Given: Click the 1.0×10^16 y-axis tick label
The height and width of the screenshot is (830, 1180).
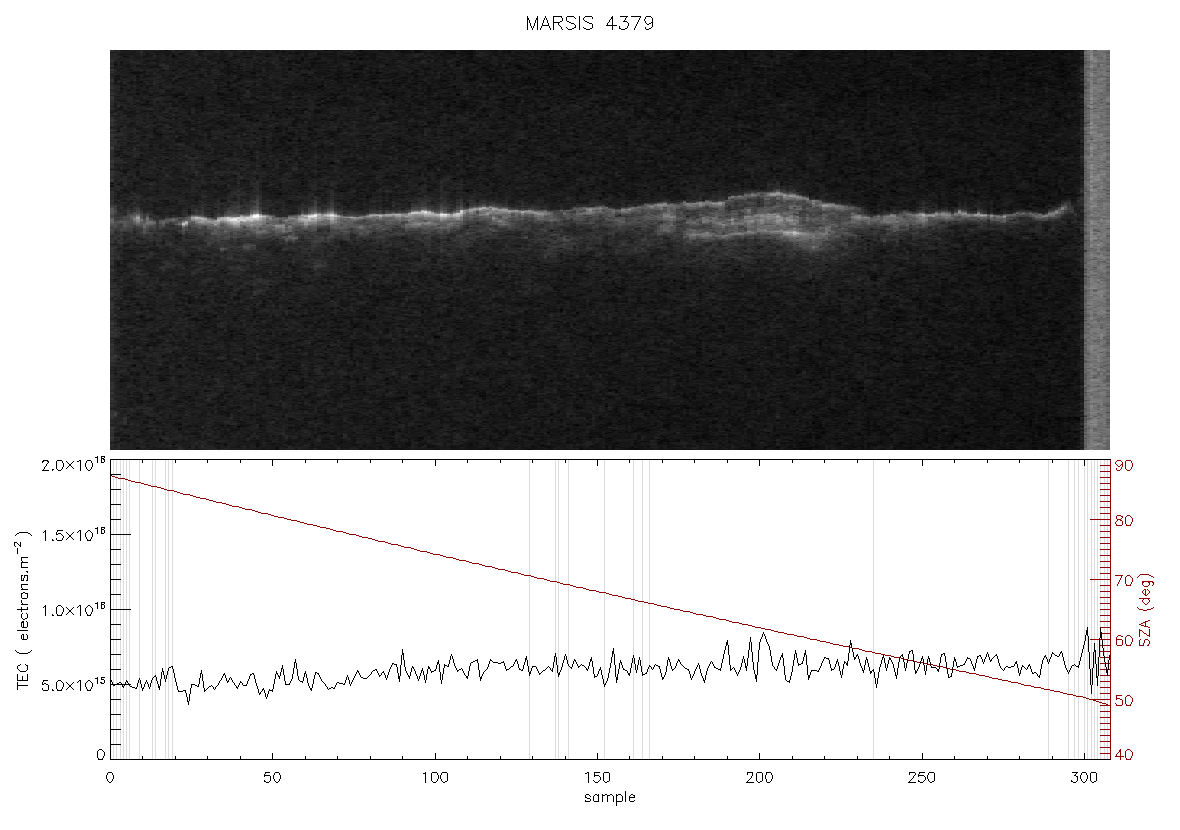Looking at the screenshot, I should coord(73,610).
